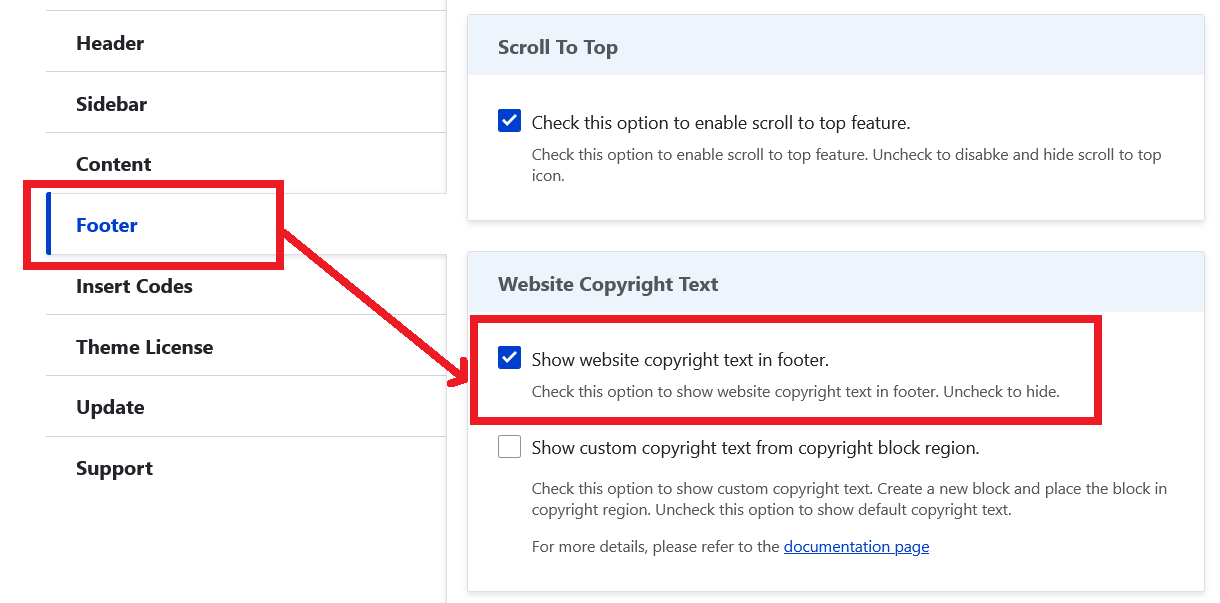1220x603 pixels.
Task: Open the Header settings section
Action: pyautogui.click(x=110, y=43)
